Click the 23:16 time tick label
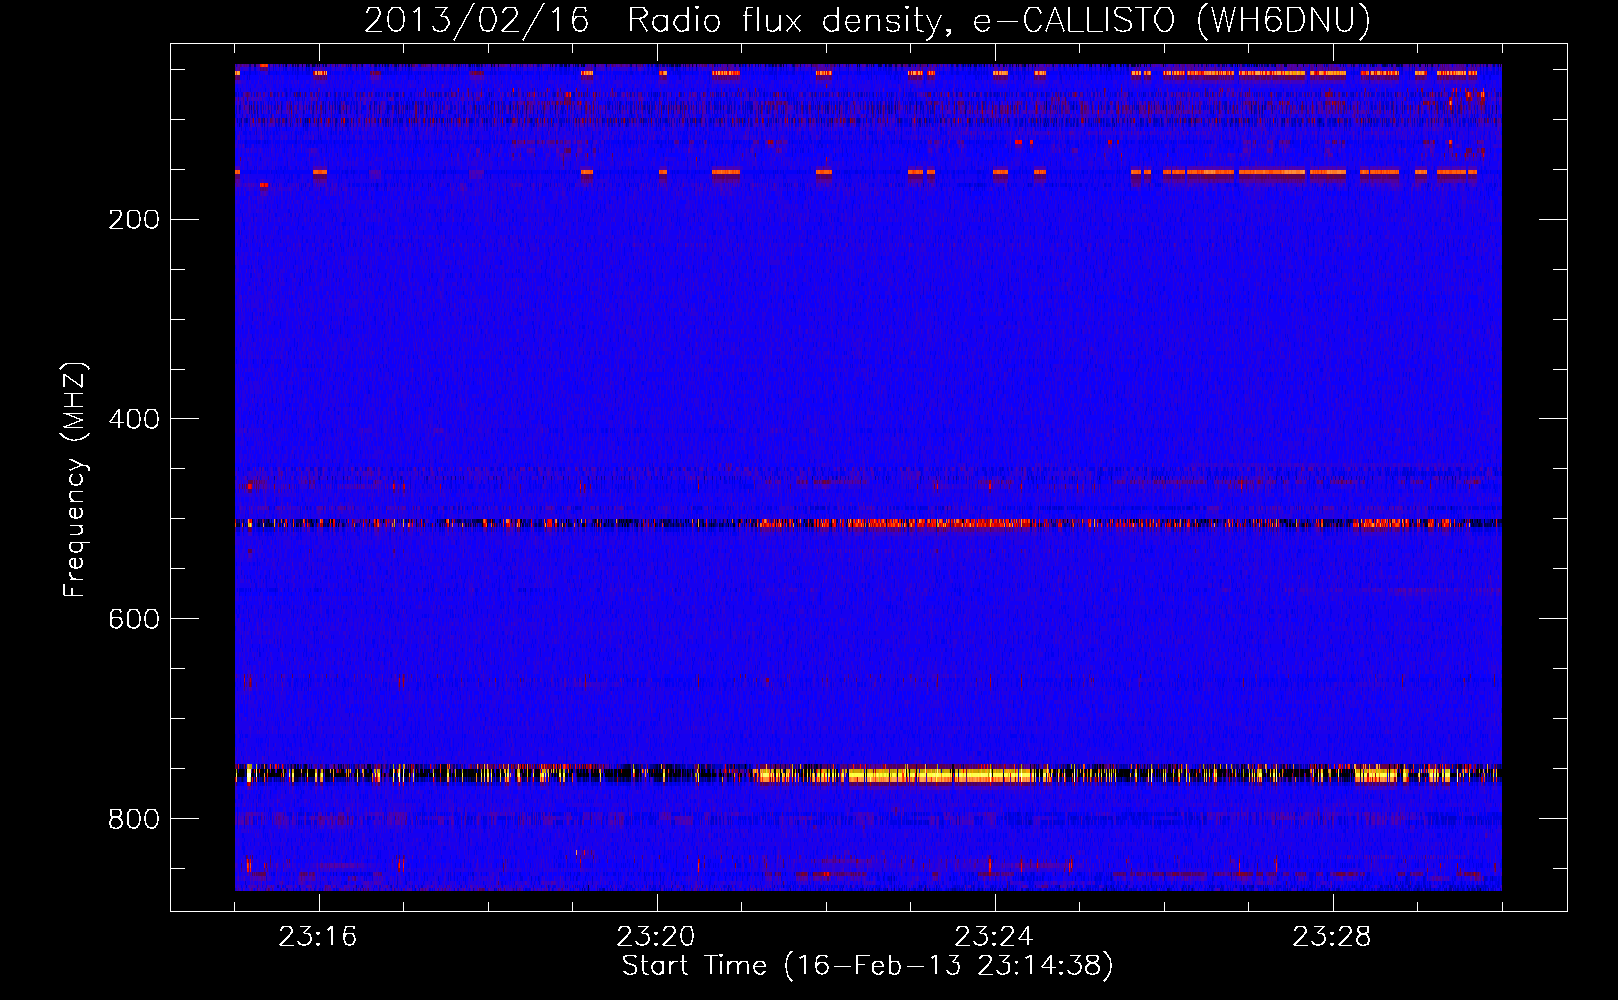The height and width of the screenshot is (1000, 1618). (x=318, y=937)
